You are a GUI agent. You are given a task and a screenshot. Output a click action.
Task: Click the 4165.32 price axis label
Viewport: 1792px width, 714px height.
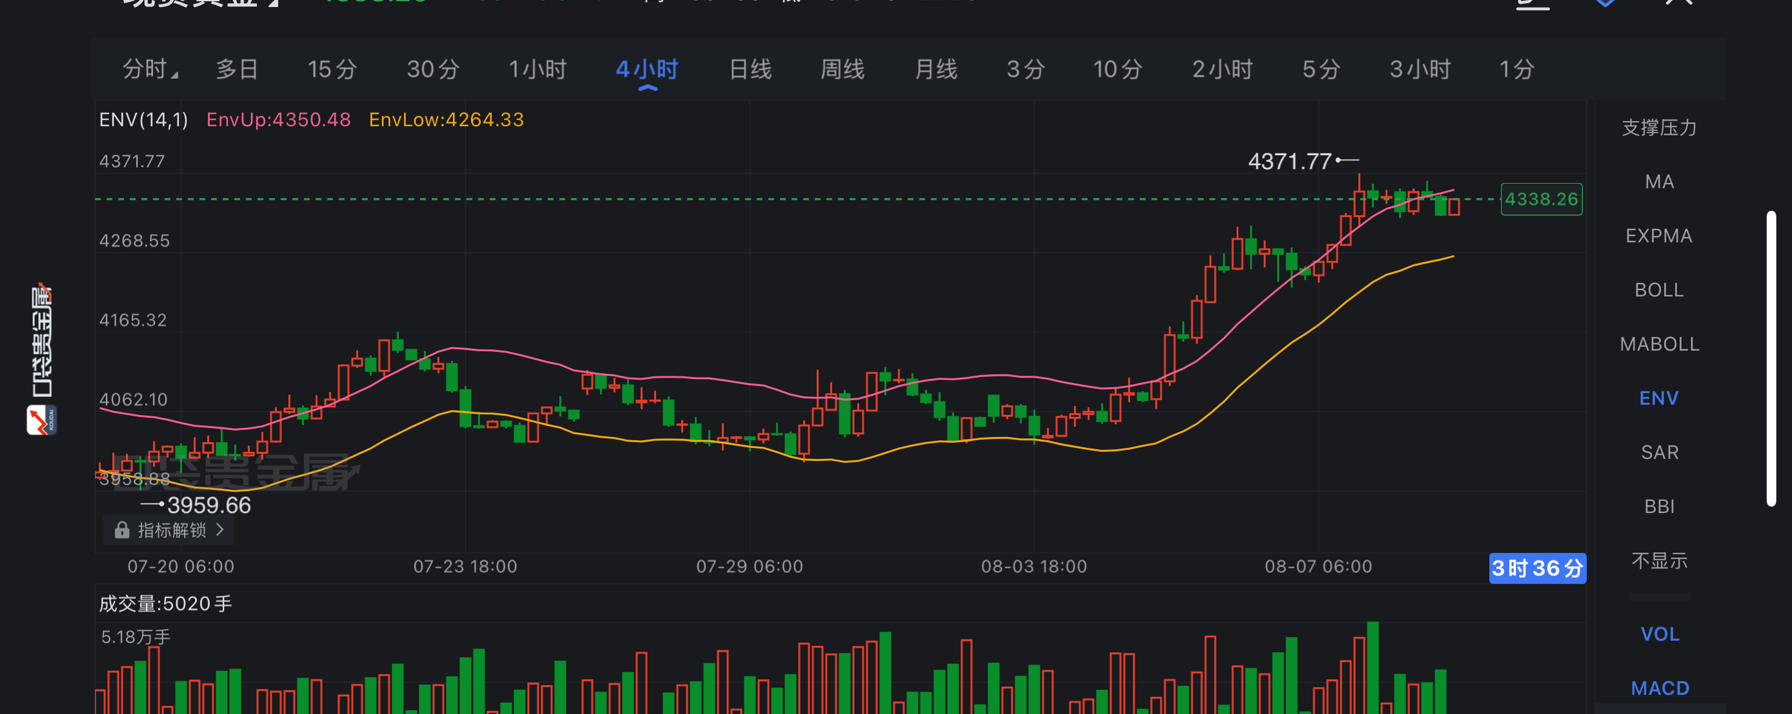pyautogui.click(x=132, y=320)
